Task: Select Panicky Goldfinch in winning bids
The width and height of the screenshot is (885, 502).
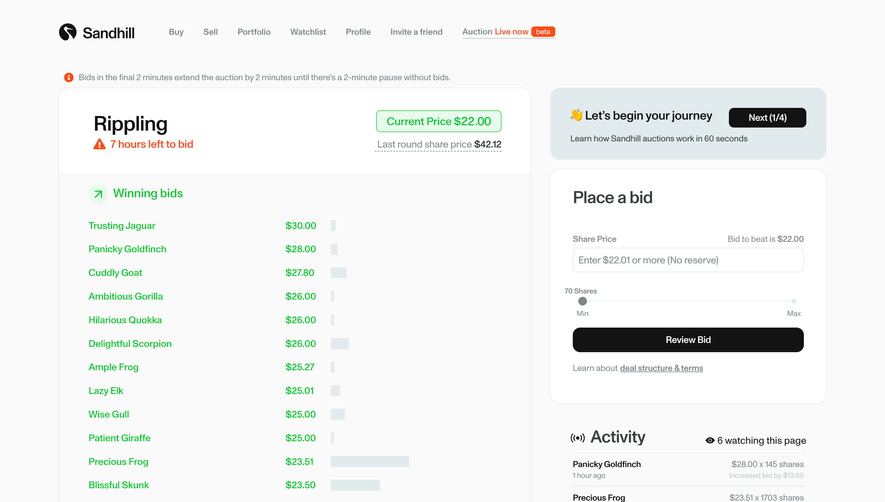Action: (128, 249)
